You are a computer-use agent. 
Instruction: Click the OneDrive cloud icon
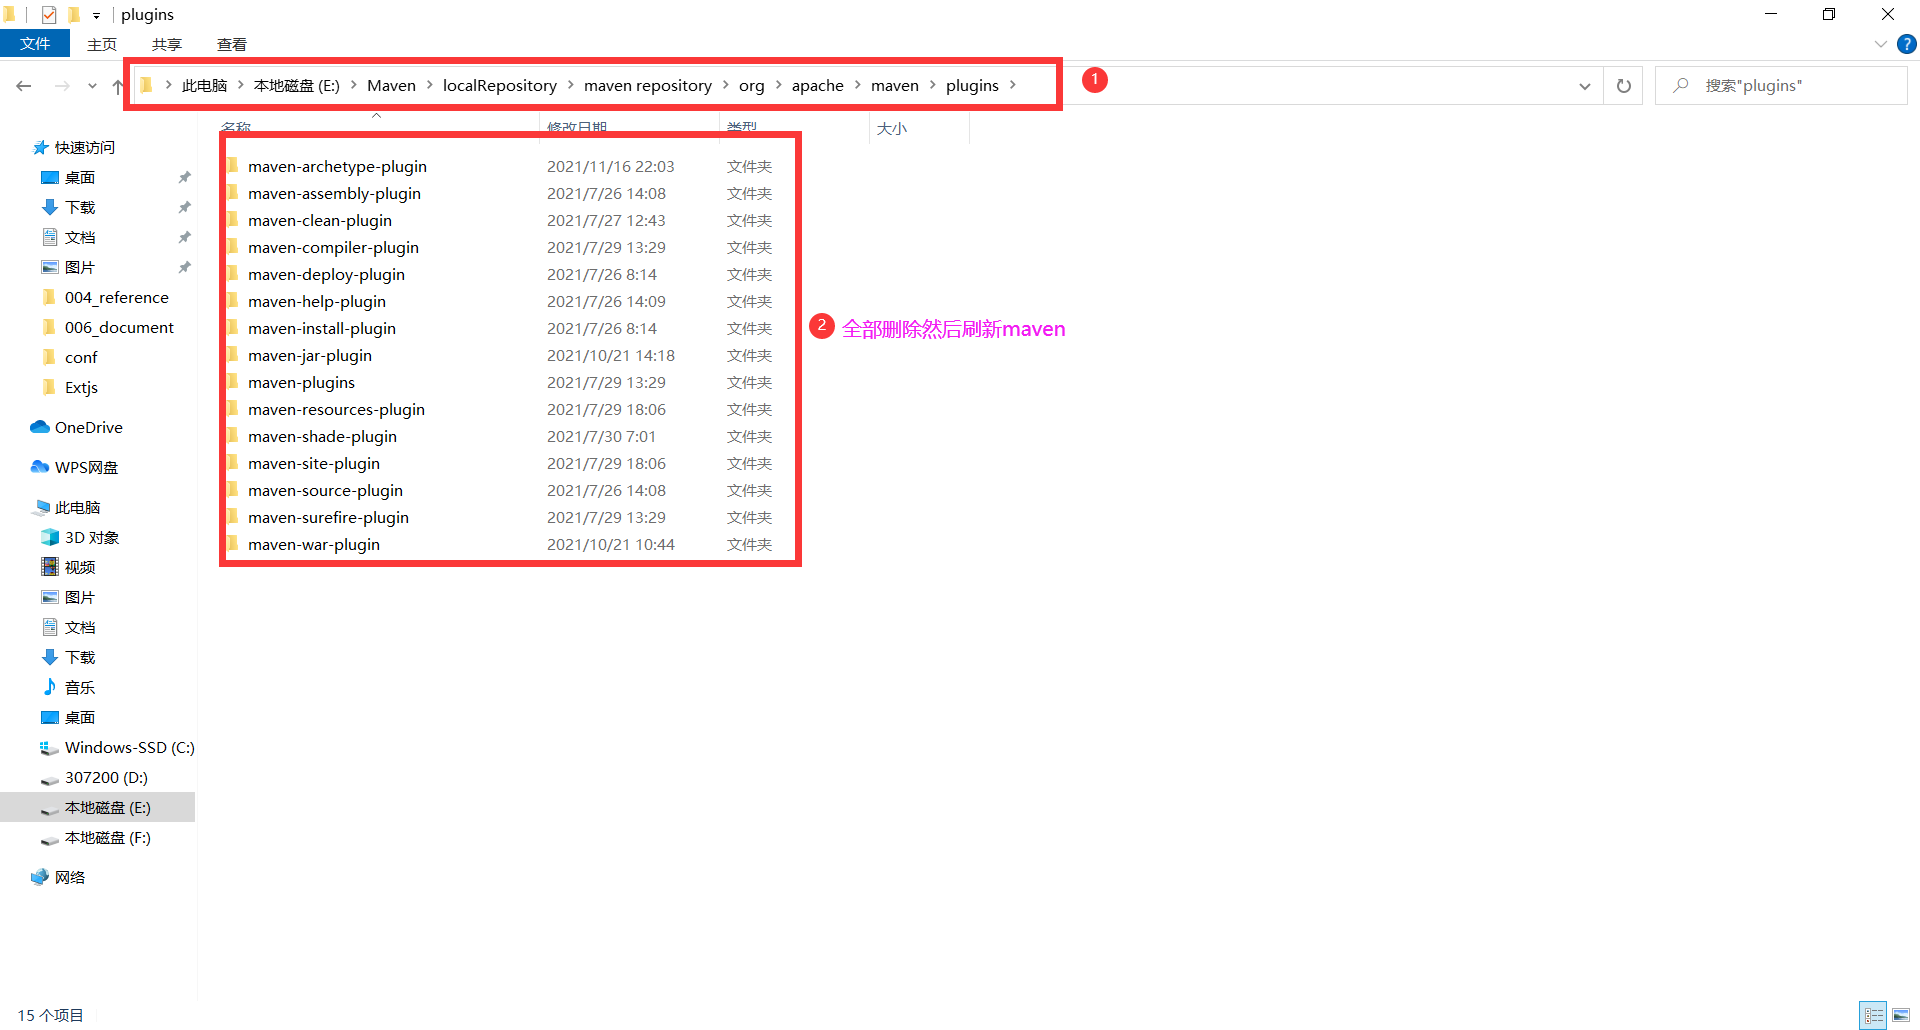(x=40, y=427)
